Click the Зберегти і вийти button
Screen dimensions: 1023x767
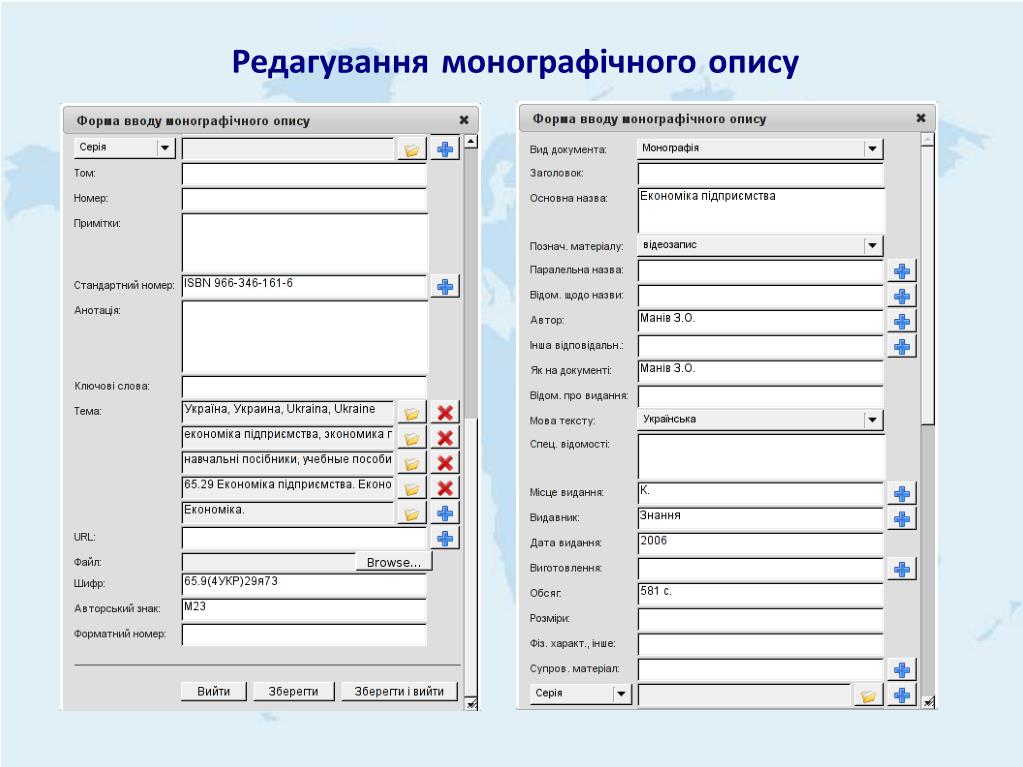point(399,691)
